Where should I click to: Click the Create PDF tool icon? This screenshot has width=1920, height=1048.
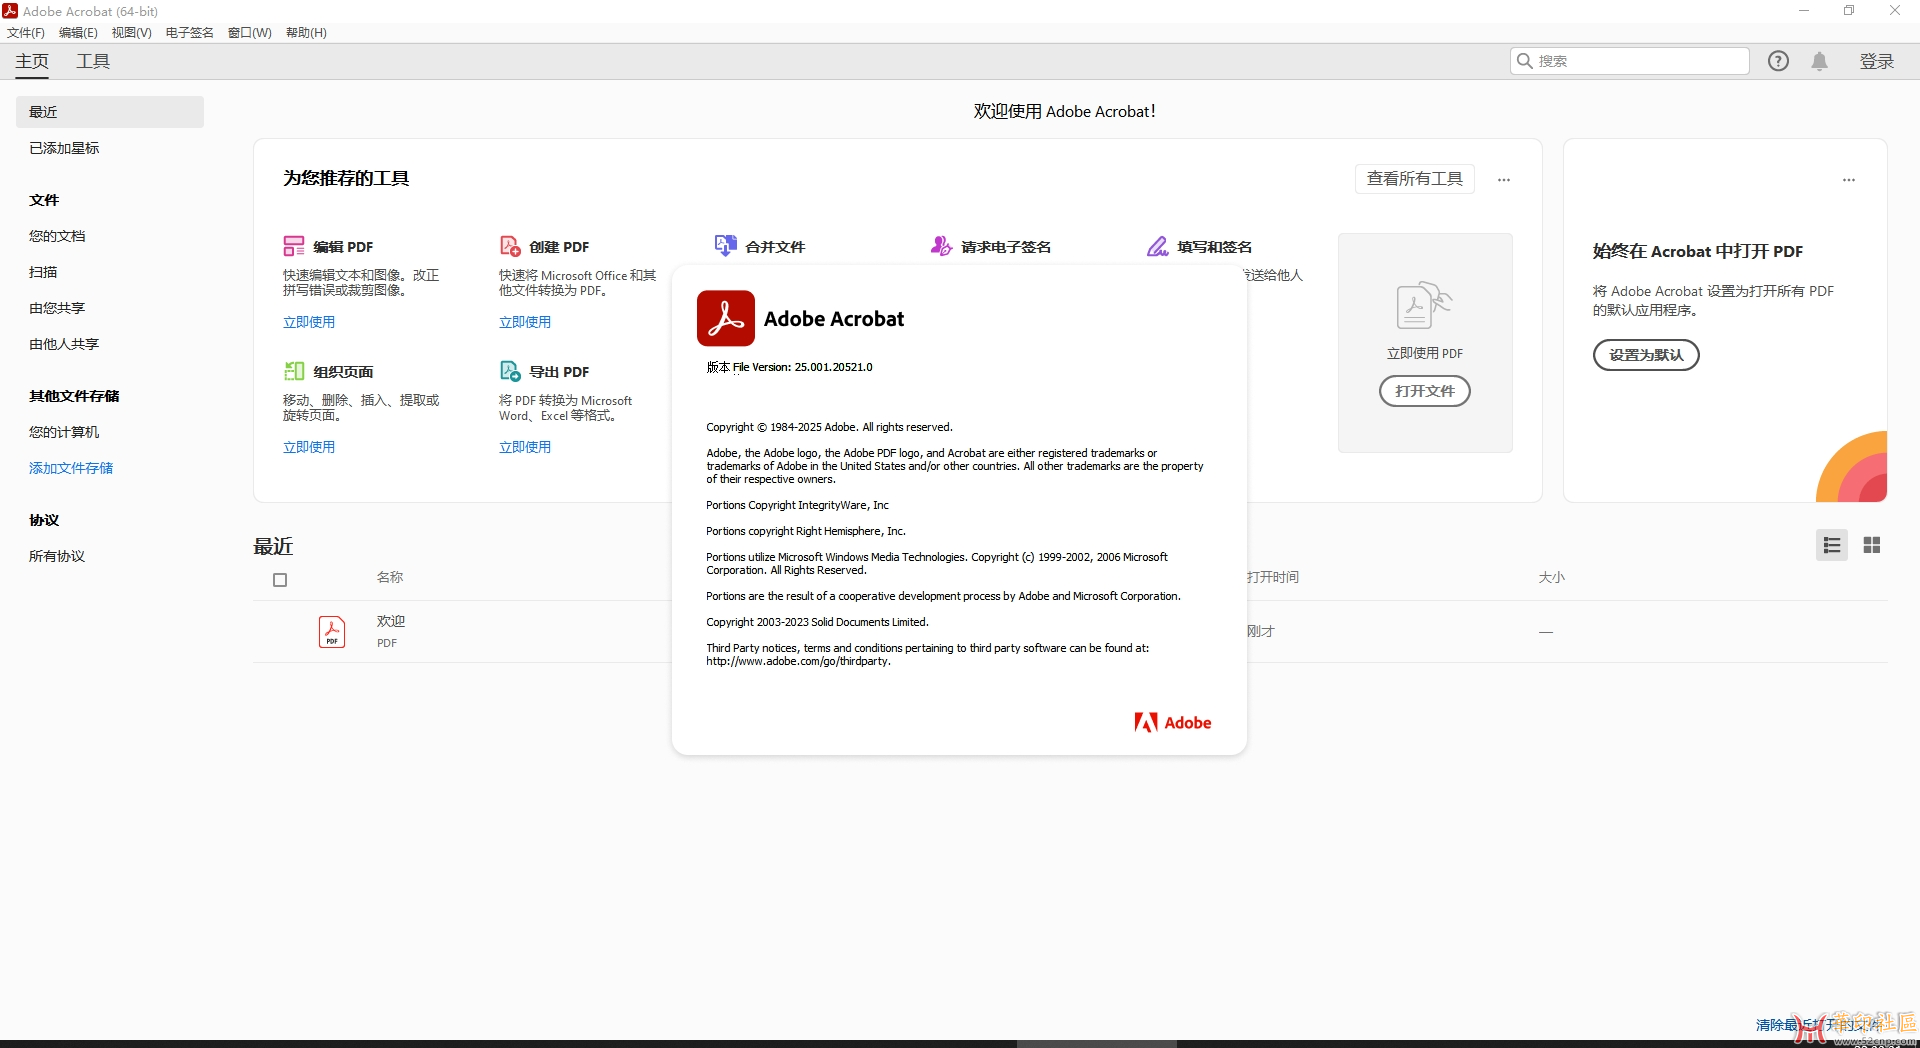tap(510, 246)
